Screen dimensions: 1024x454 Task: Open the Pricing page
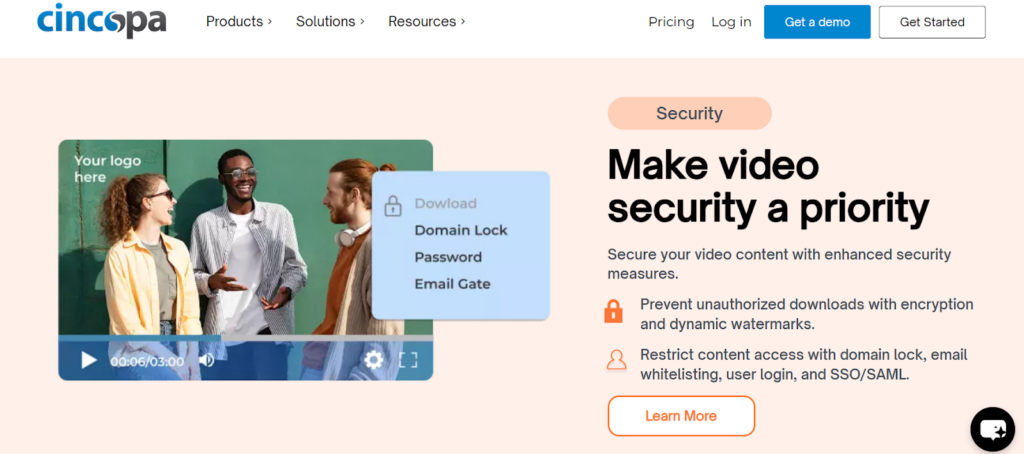coord(671,22)
